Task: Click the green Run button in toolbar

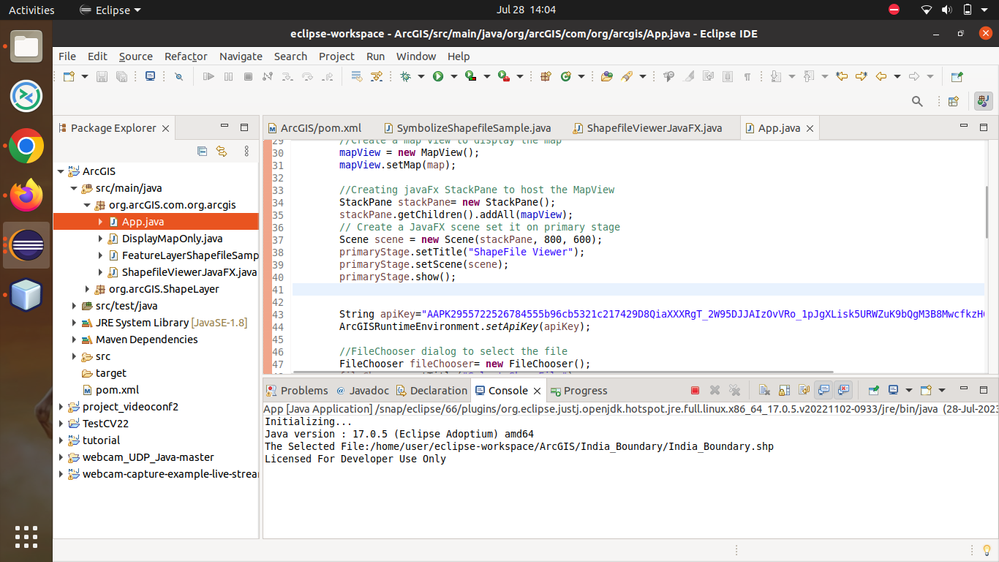Action: click(x=438, y=76)
